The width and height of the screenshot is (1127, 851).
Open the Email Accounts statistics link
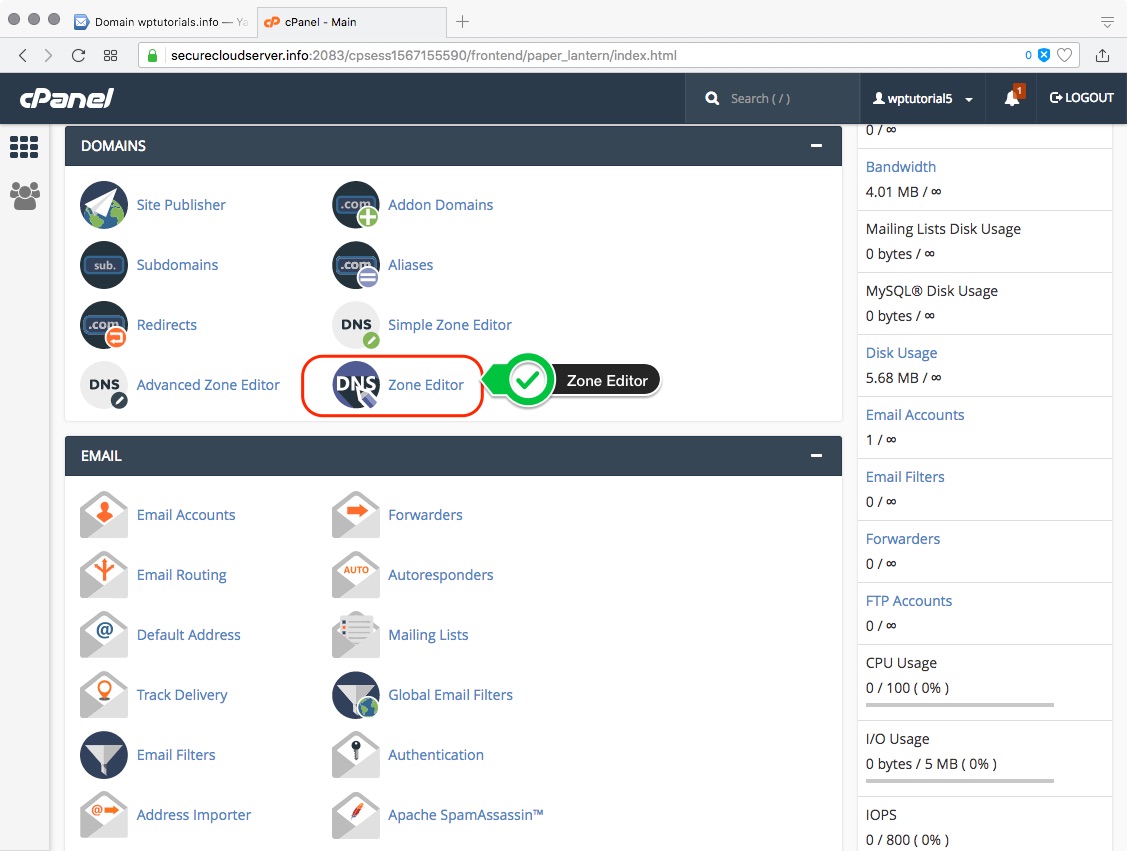(915, 415)
